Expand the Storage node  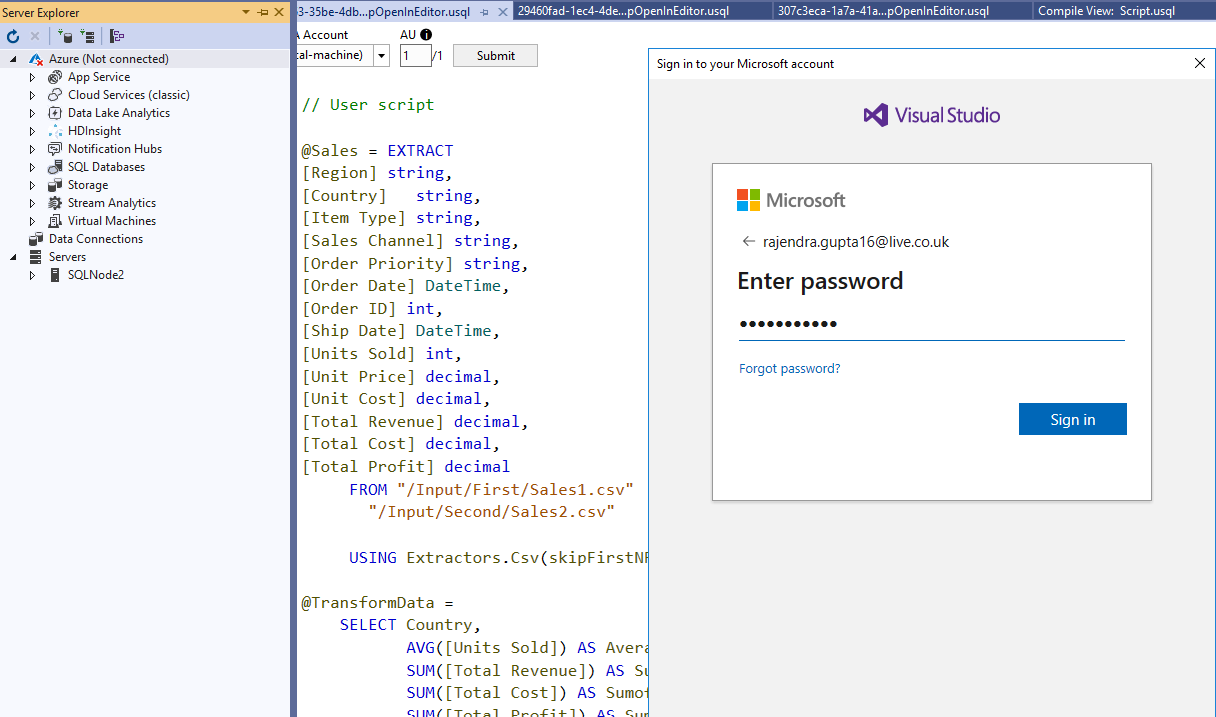pos(32,185)
